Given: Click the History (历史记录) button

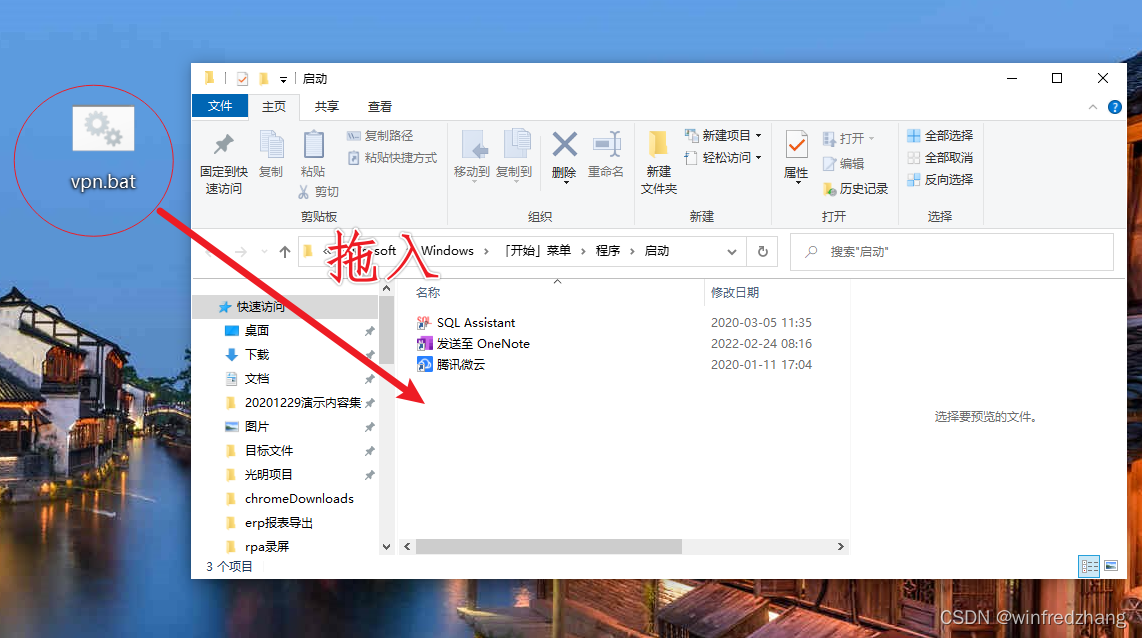Looking at the screenshot, I should point(855,189).
